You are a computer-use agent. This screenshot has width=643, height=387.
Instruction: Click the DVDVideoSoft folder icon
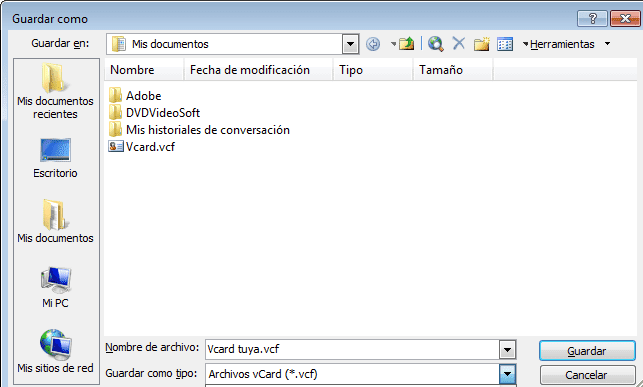[x=115, y=112]
